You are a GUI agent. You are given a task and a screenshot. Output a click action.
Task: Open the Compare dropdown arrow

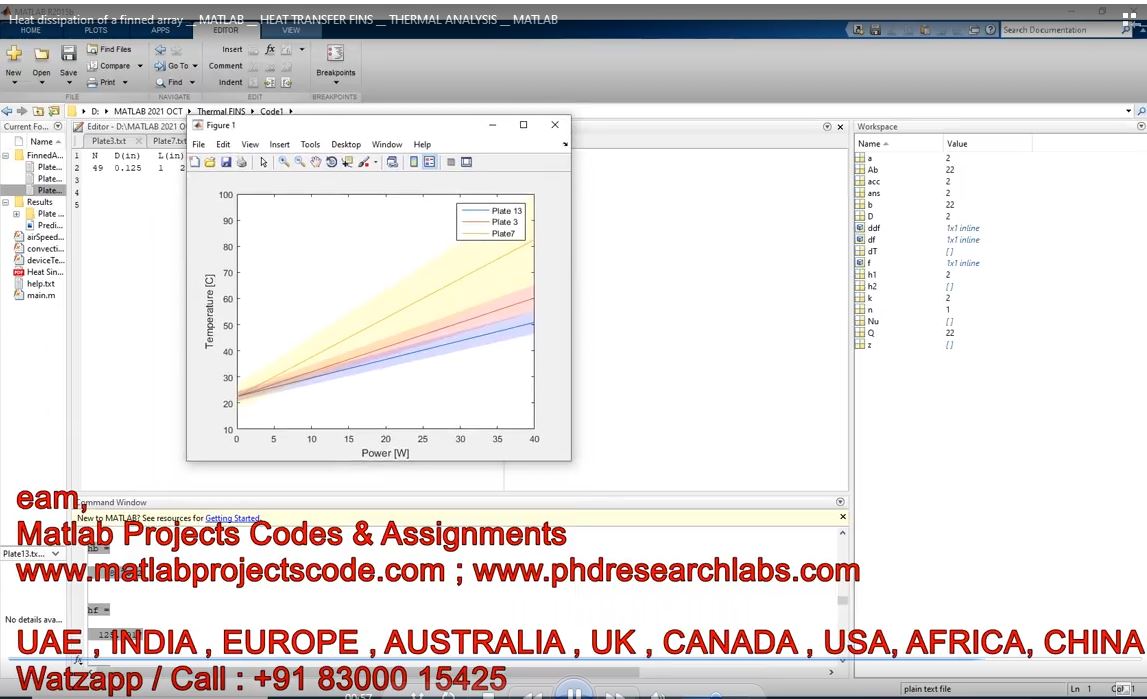(x=140, y=66)
